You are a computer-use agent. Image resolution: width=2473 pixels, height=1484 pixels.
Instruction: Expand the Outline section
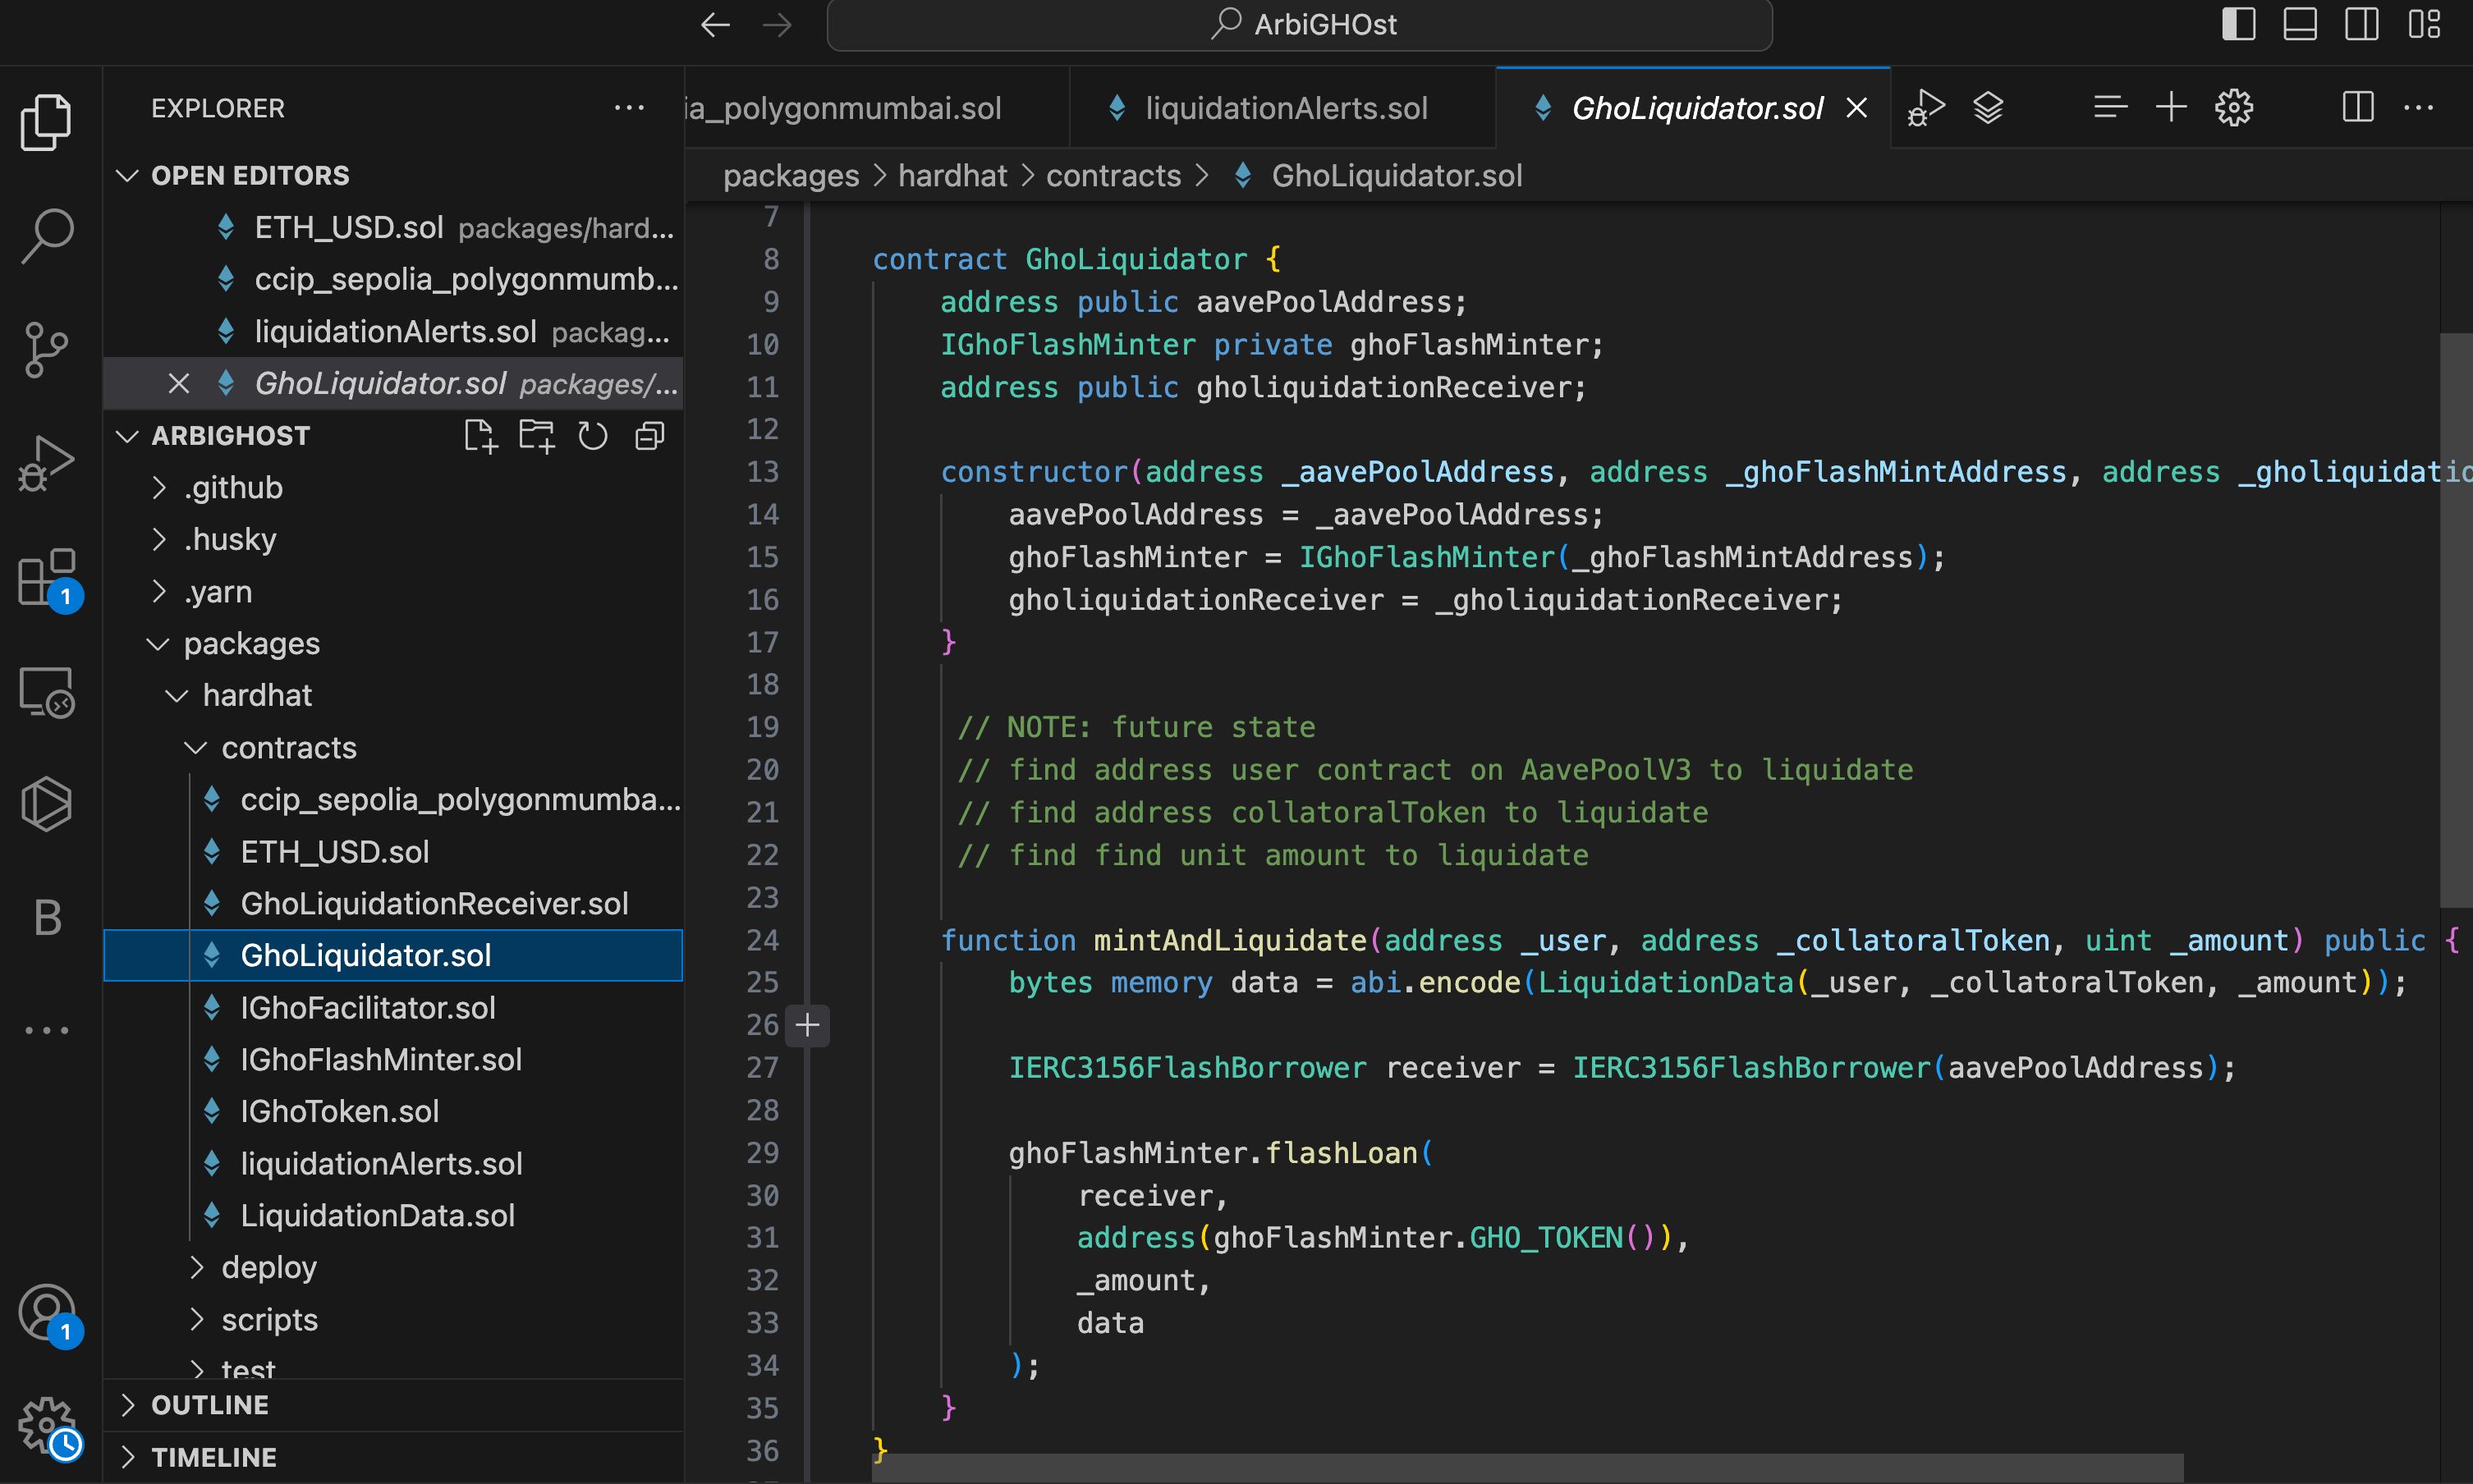point(394,1405)
